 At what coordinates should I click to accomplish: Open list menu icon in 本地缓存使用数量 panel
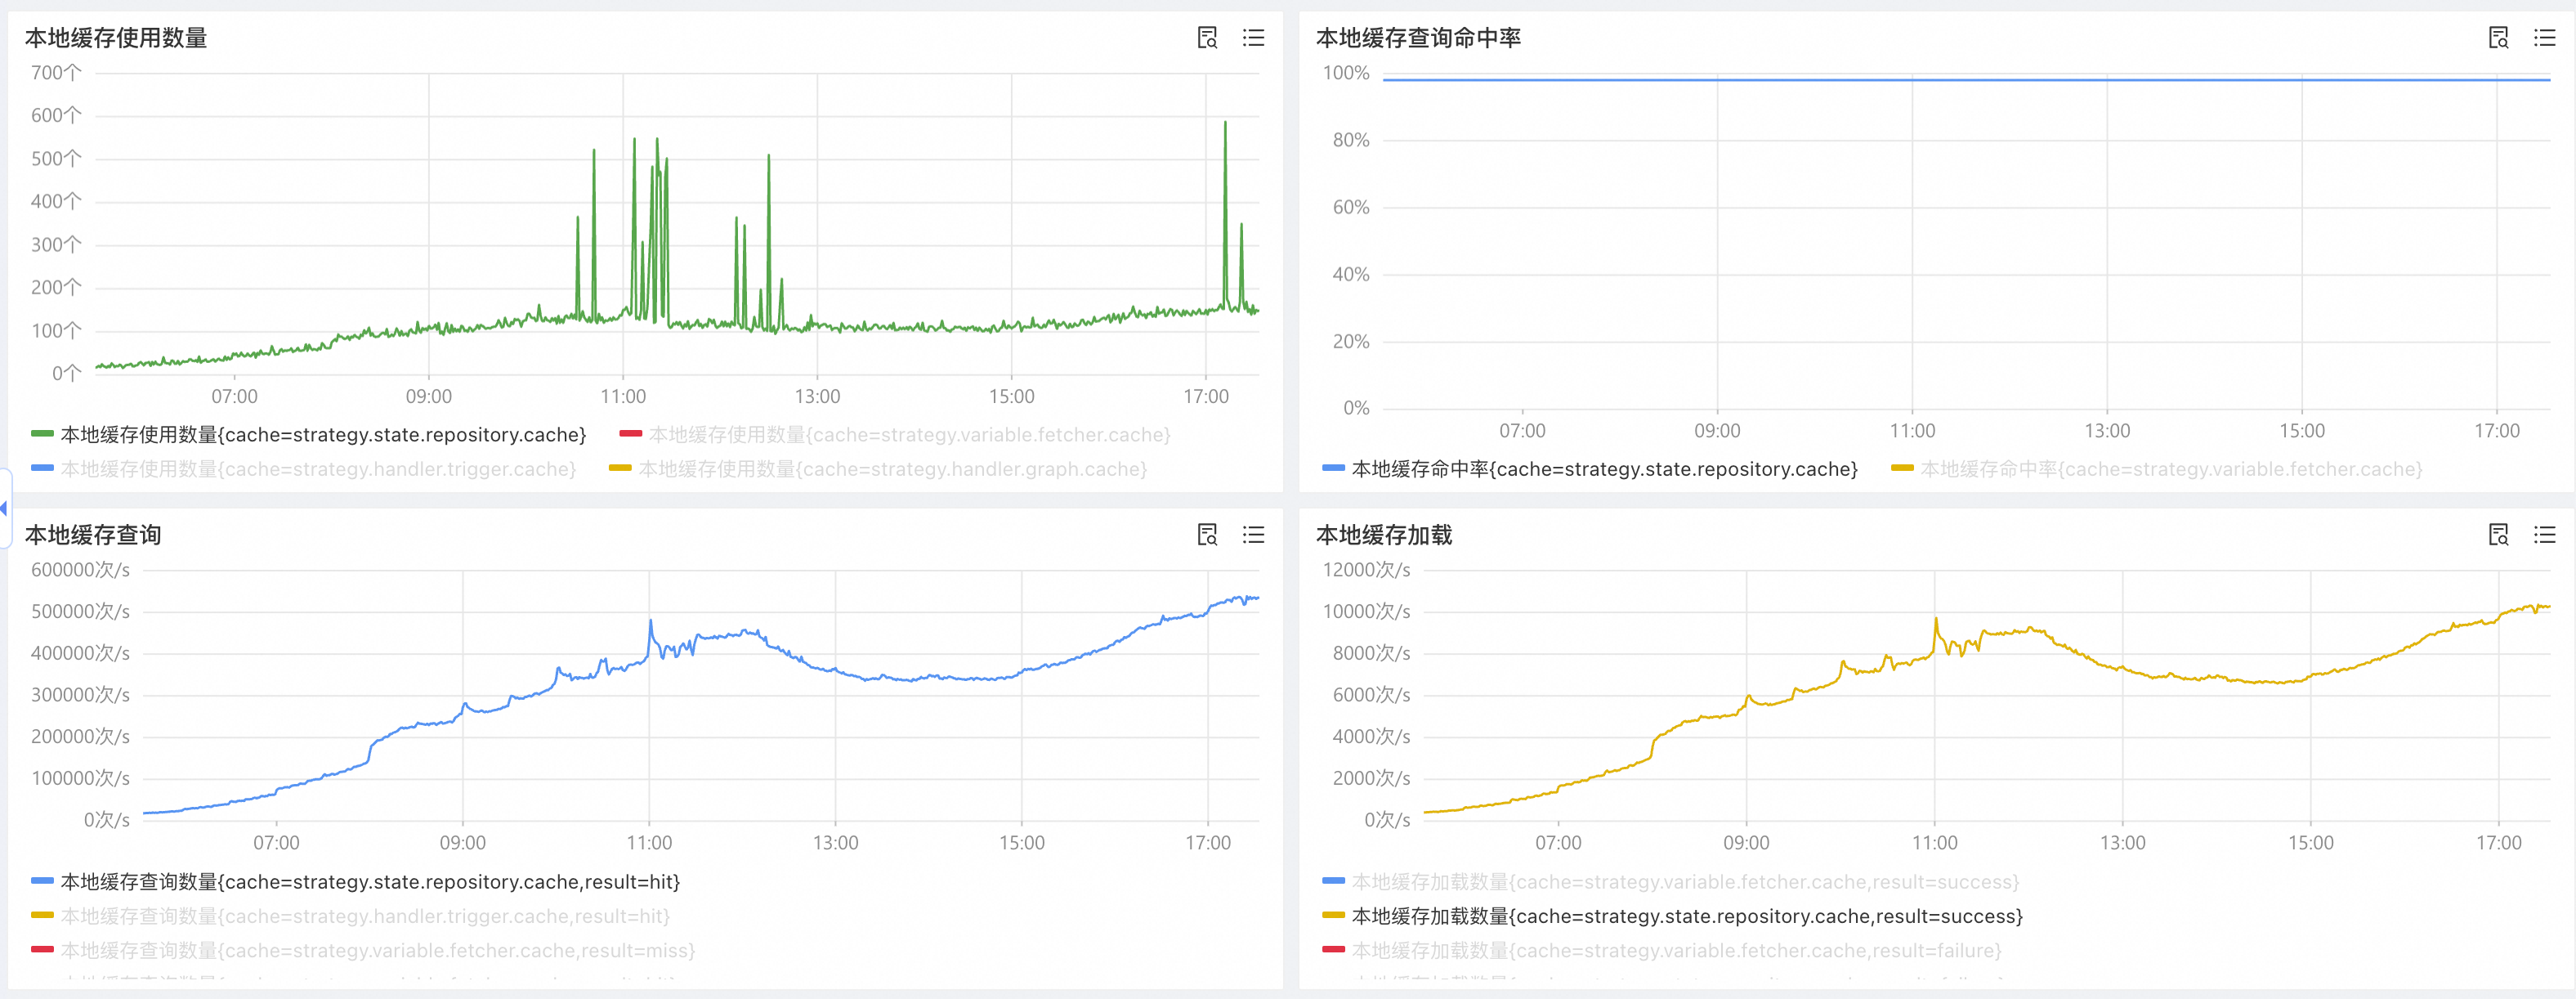pyautogui.click(x=1253, y=38)
